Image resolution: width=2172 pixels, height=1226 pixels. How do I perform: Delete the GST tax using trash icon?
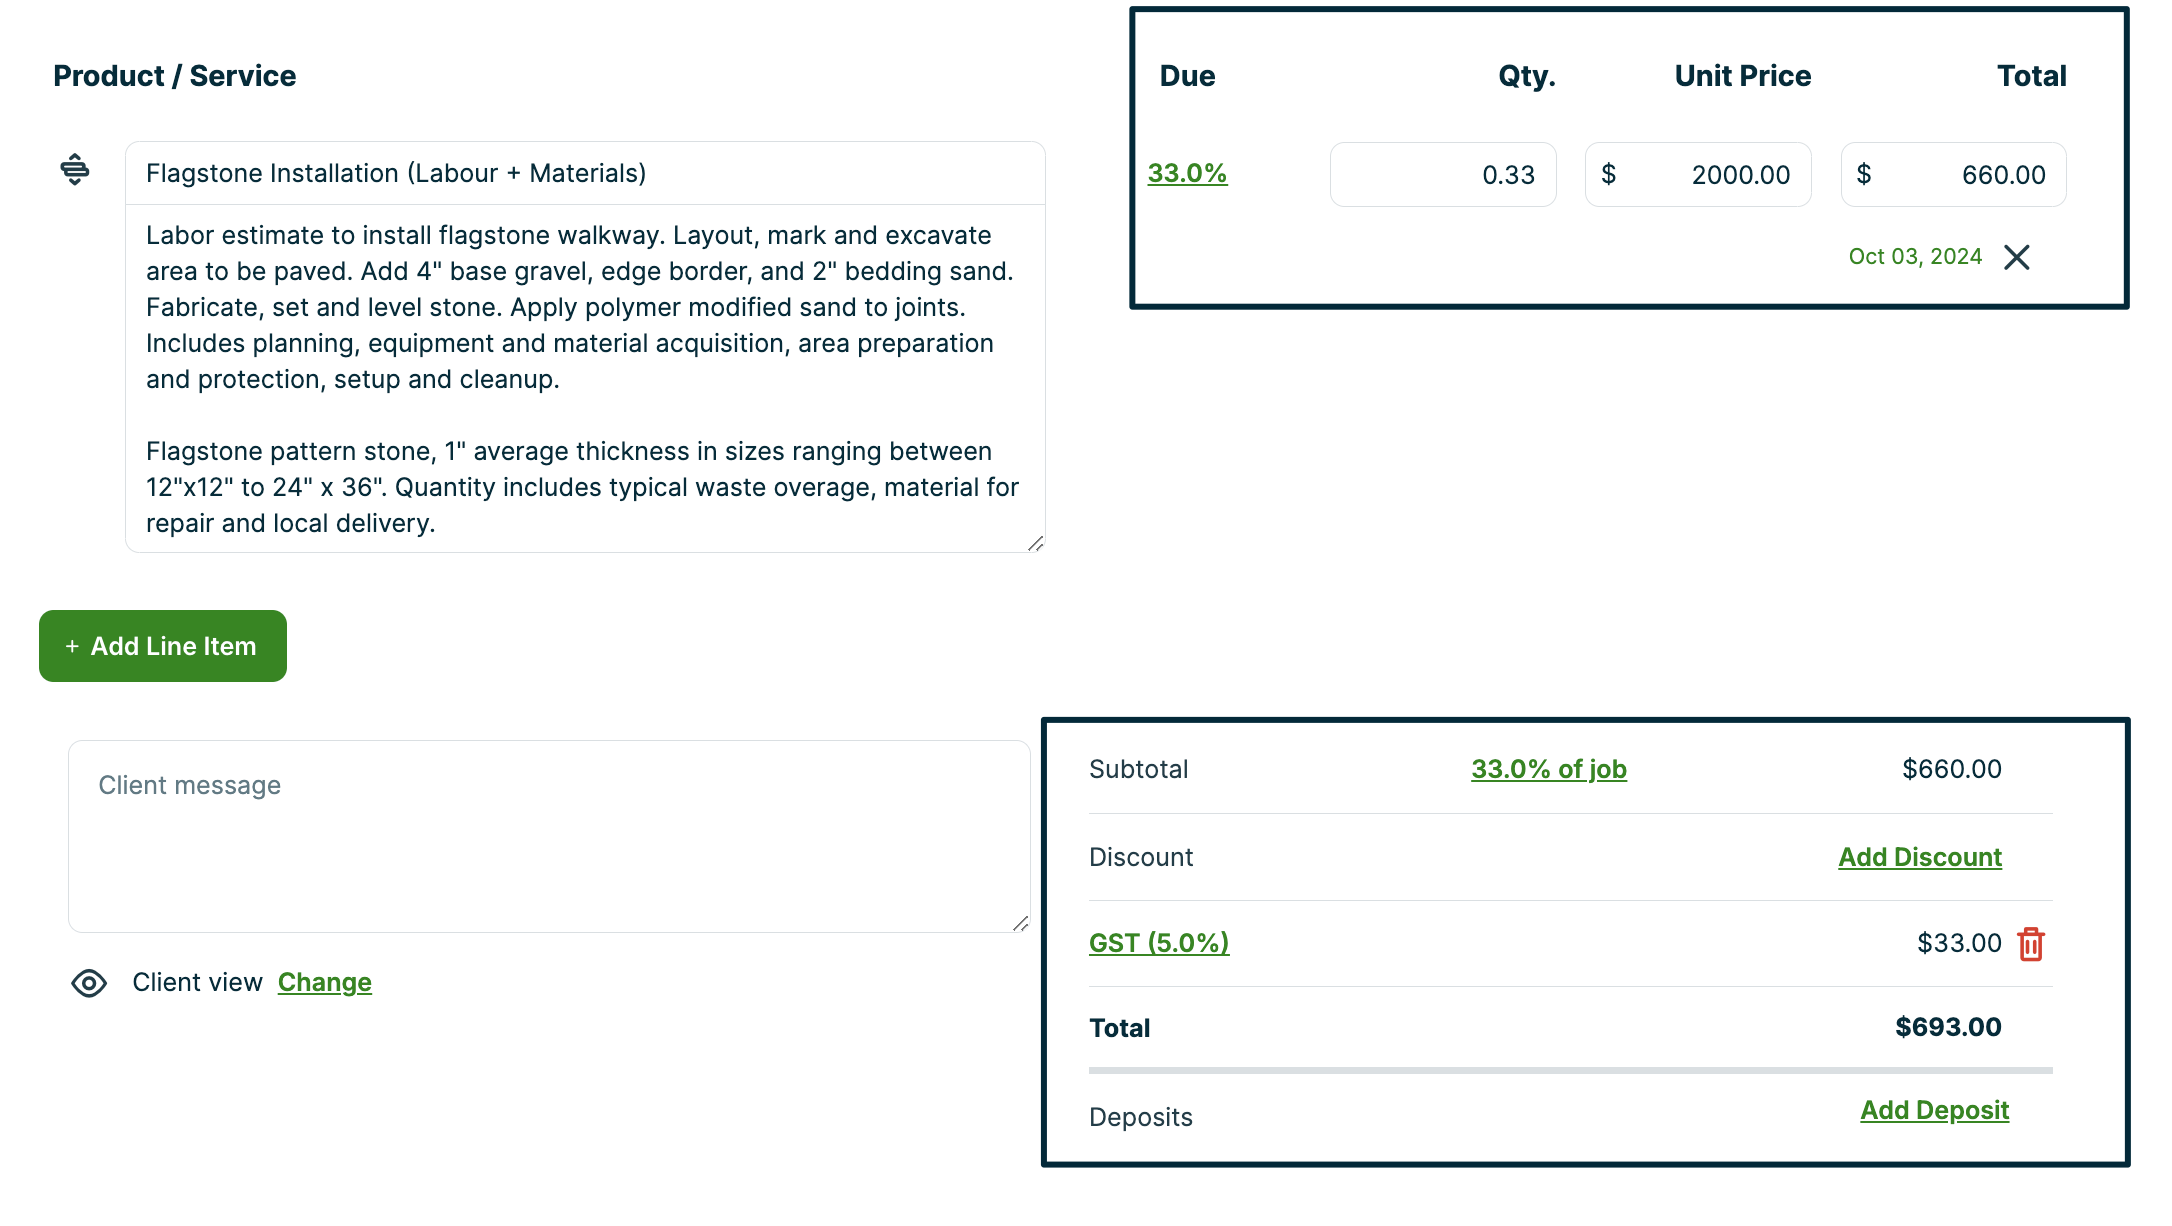2031,942
